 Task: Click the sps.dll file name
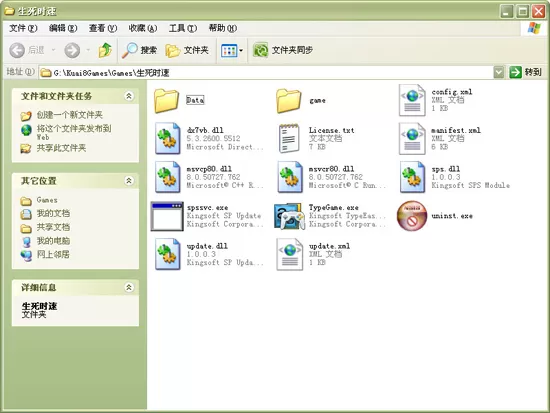click(445, 169)
